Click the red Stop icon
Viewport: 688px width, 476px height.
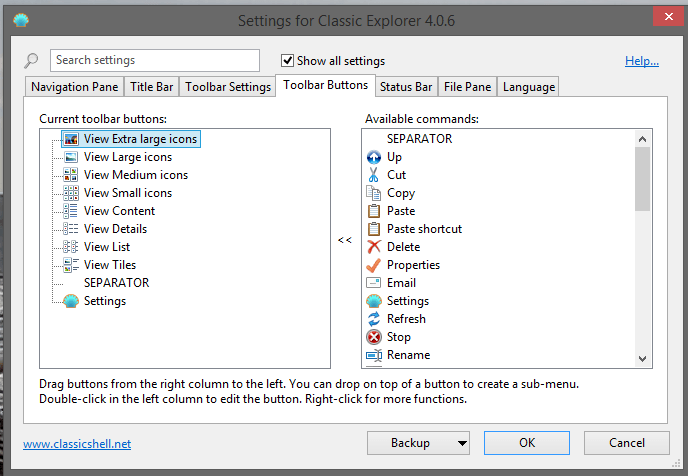pyautogui.click(x=374, y=337)
